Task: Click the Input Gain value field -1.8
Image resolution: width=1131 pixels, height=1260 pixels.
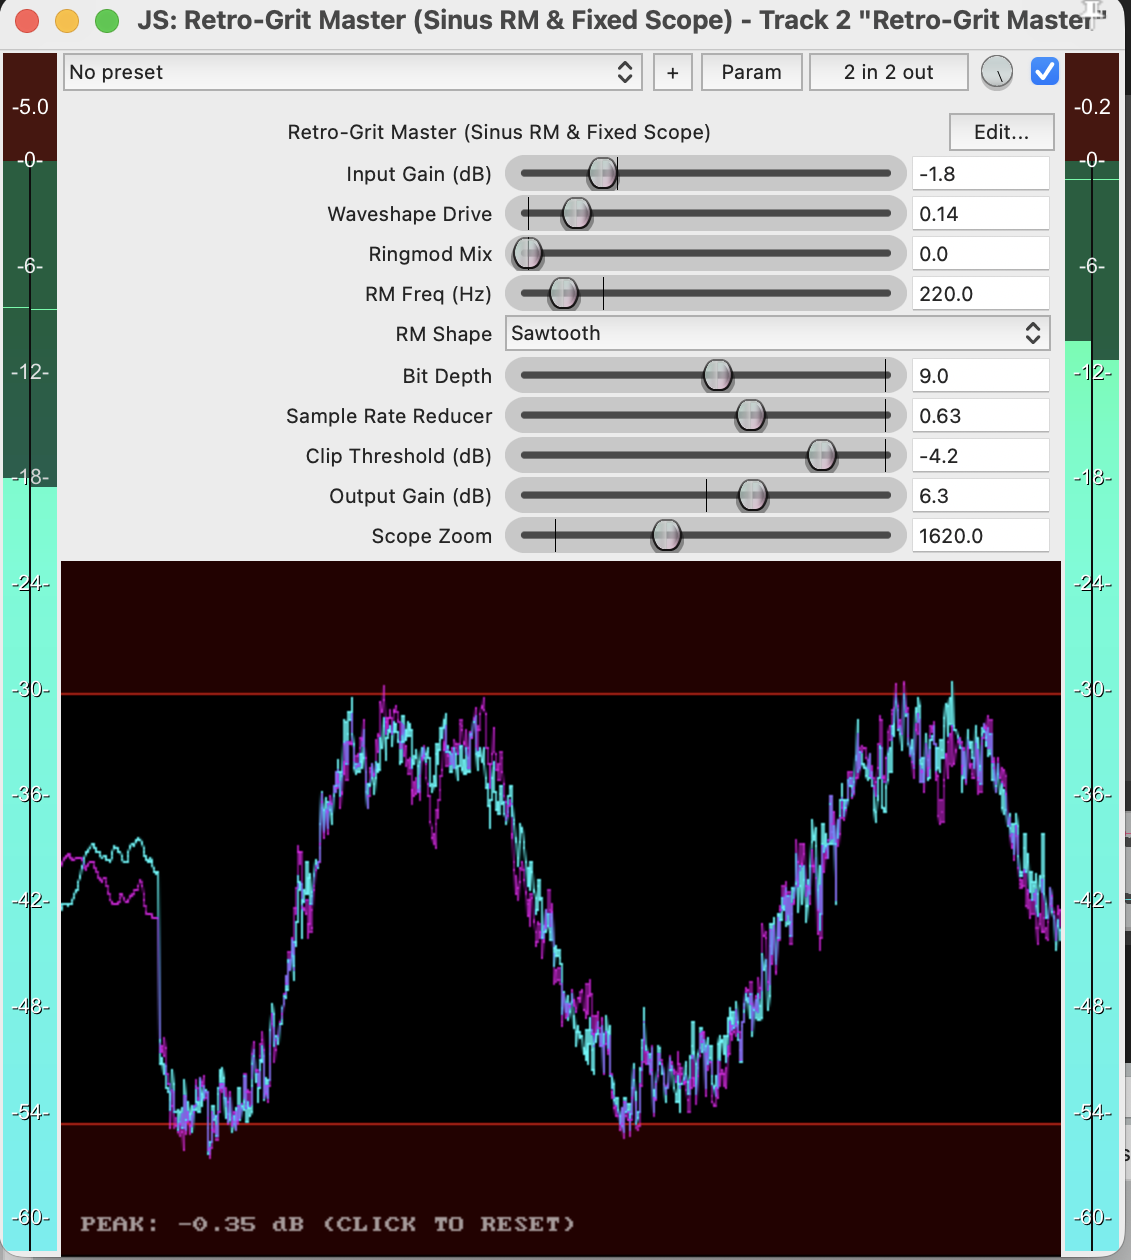Action: pos(981,173)
